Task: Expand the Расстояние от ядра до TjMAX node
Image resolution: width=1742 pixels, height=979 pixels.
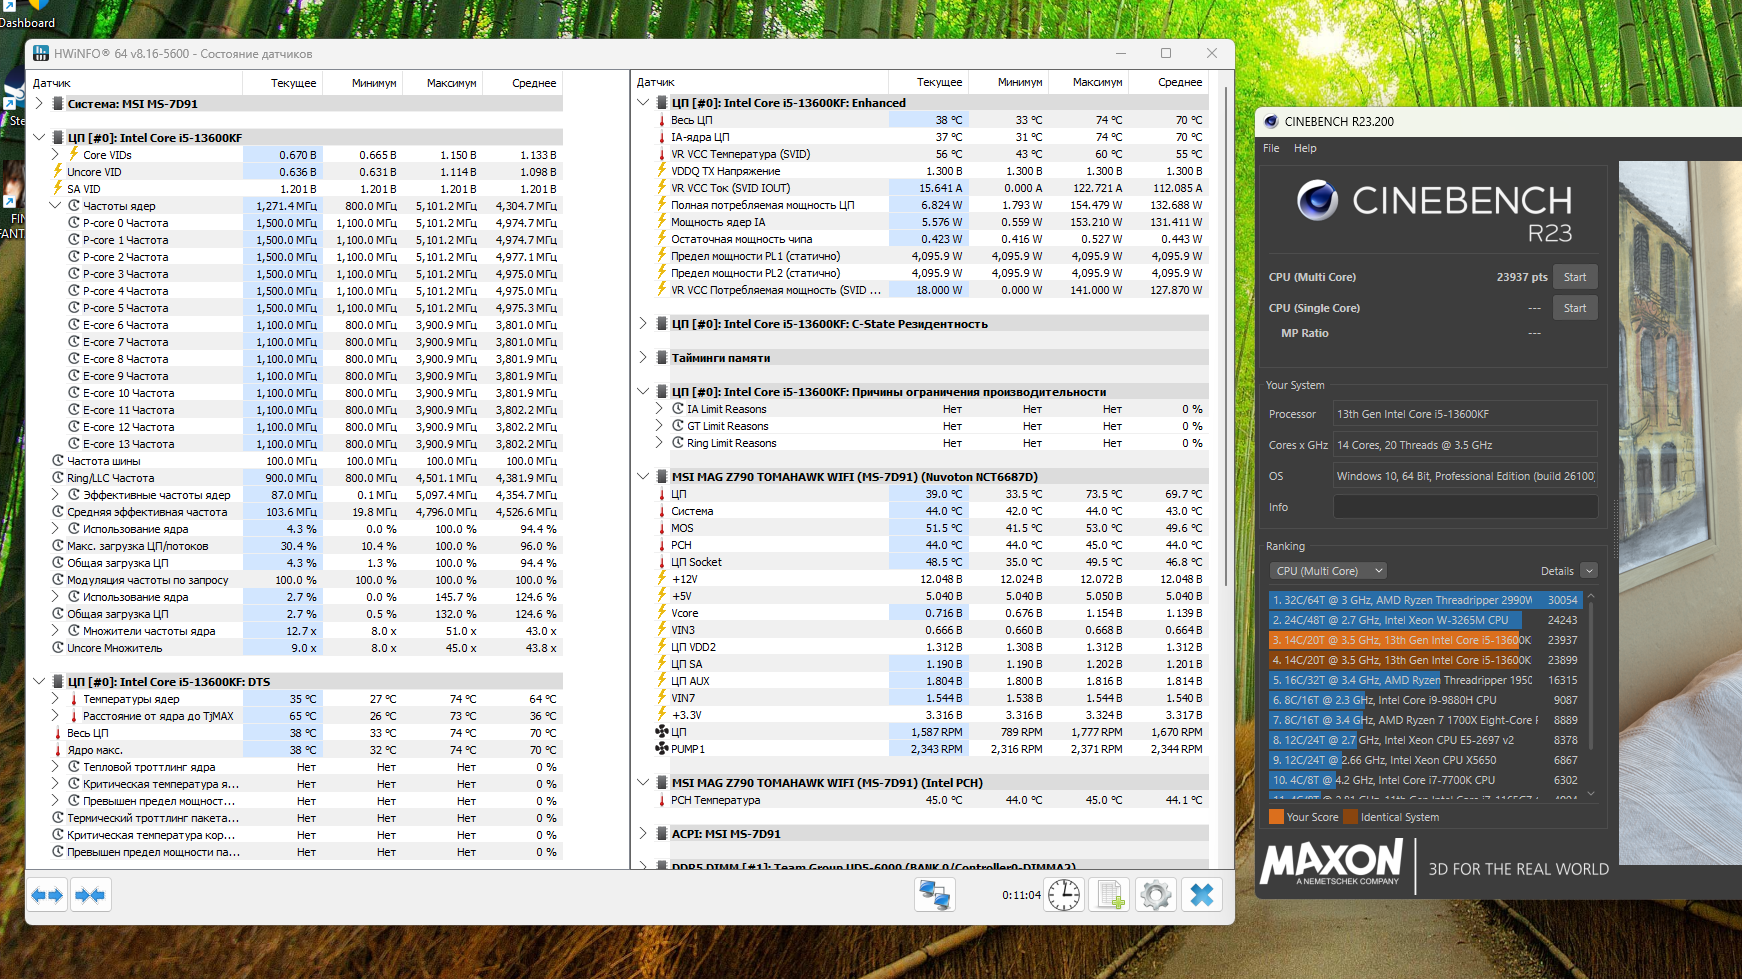Action: click(55, 716)
